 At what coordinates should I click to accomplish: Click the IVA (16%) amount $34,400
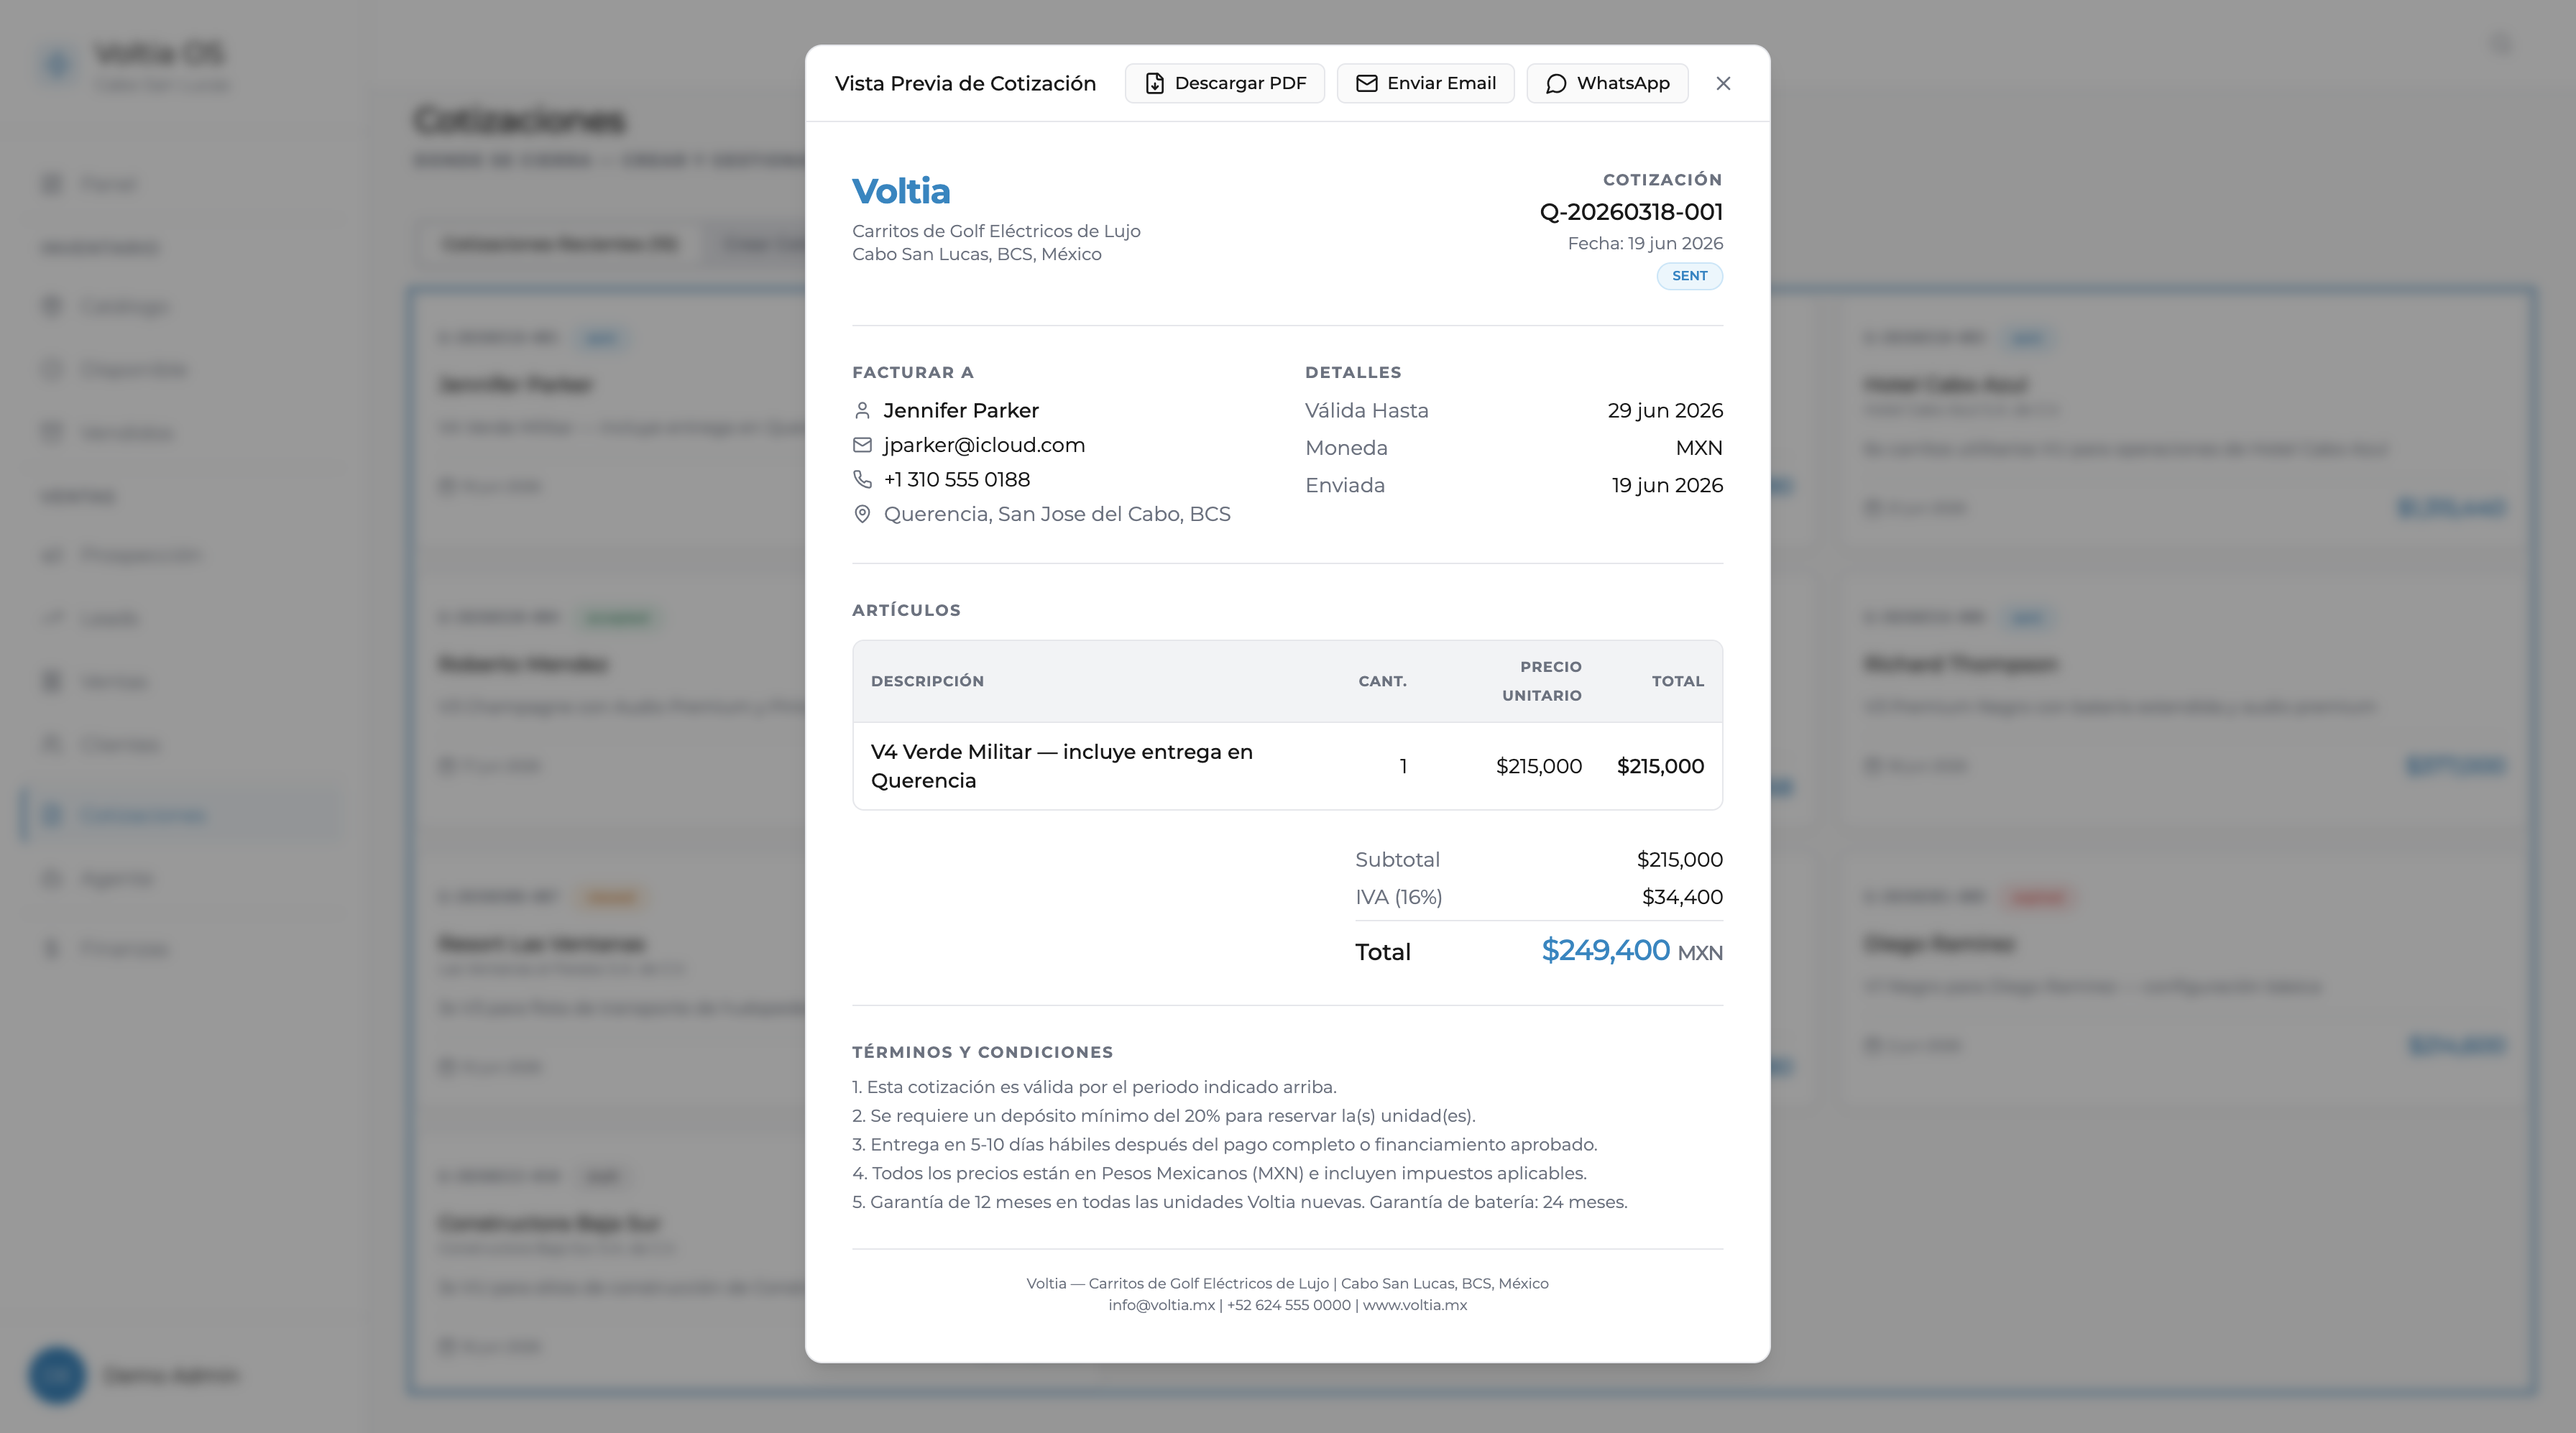(x=1682, y=897)
